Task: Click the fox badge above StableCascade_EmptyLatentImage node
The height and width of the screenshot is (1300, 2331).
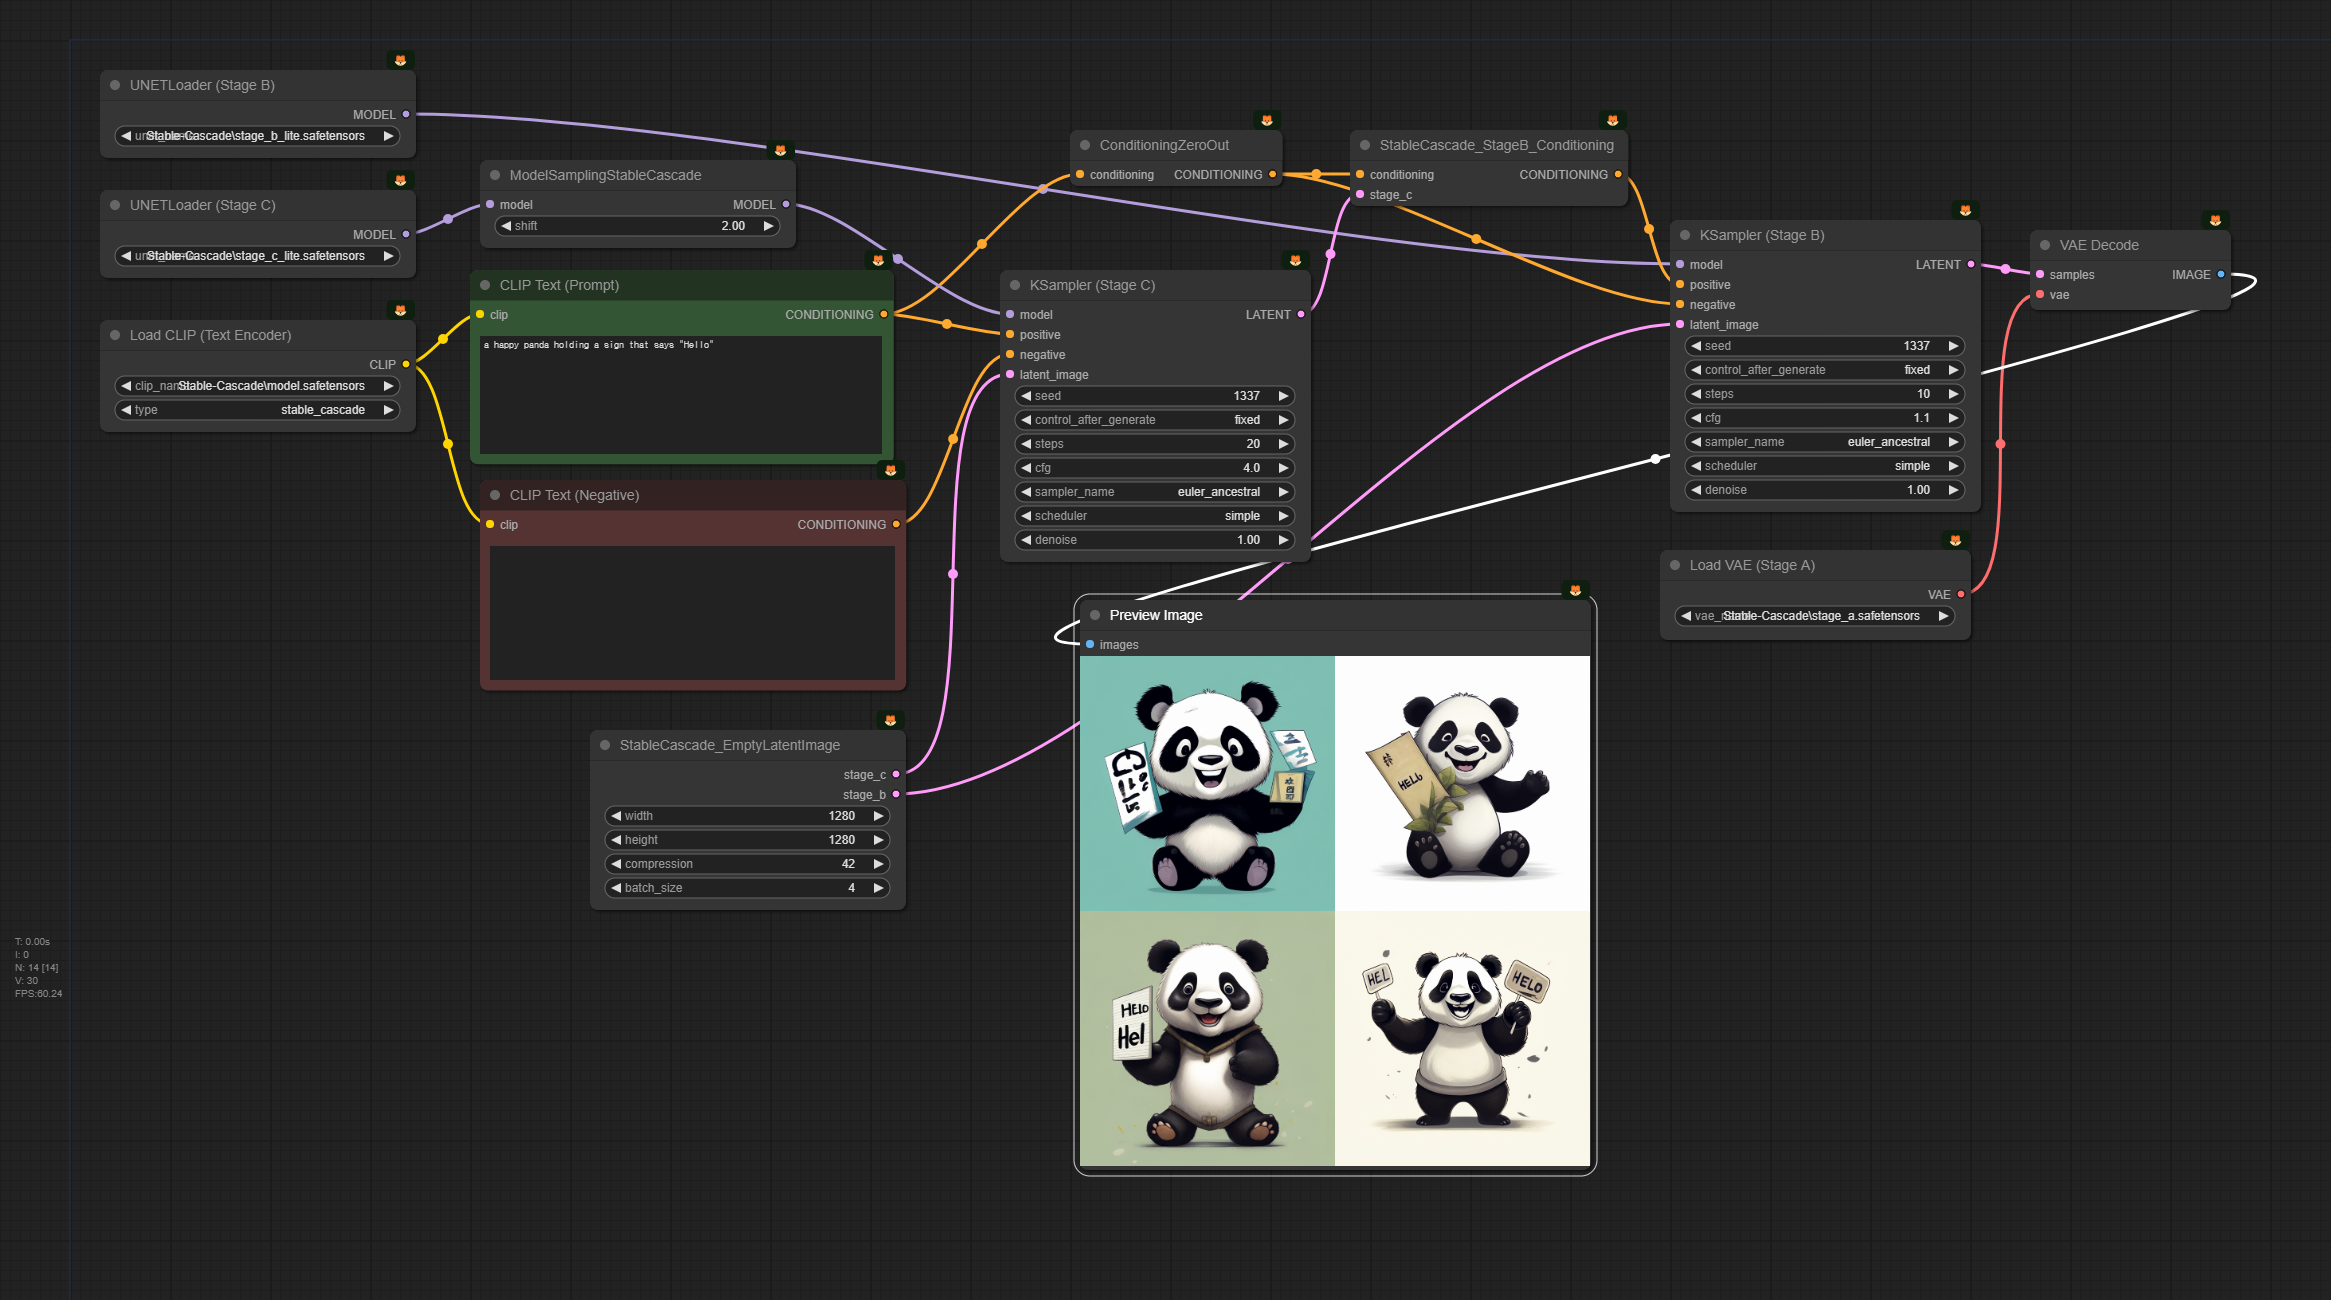Action: pyautogui.click(x=890, y=721)
